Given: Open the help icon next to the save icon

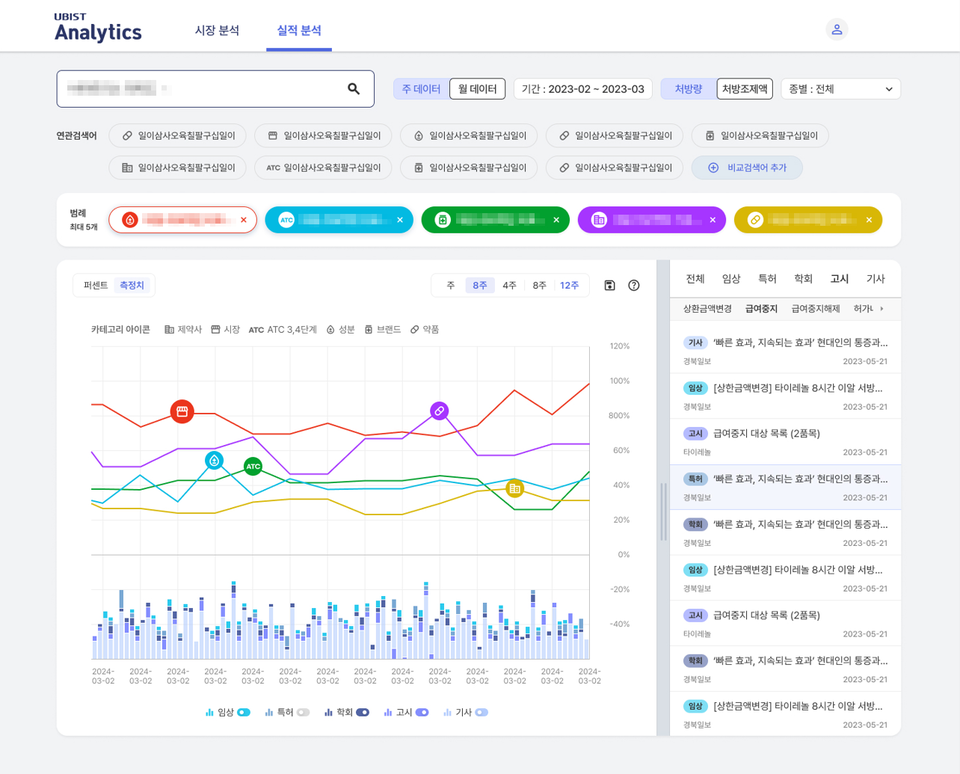Looking at the screenshot, I should click(633, 285).
